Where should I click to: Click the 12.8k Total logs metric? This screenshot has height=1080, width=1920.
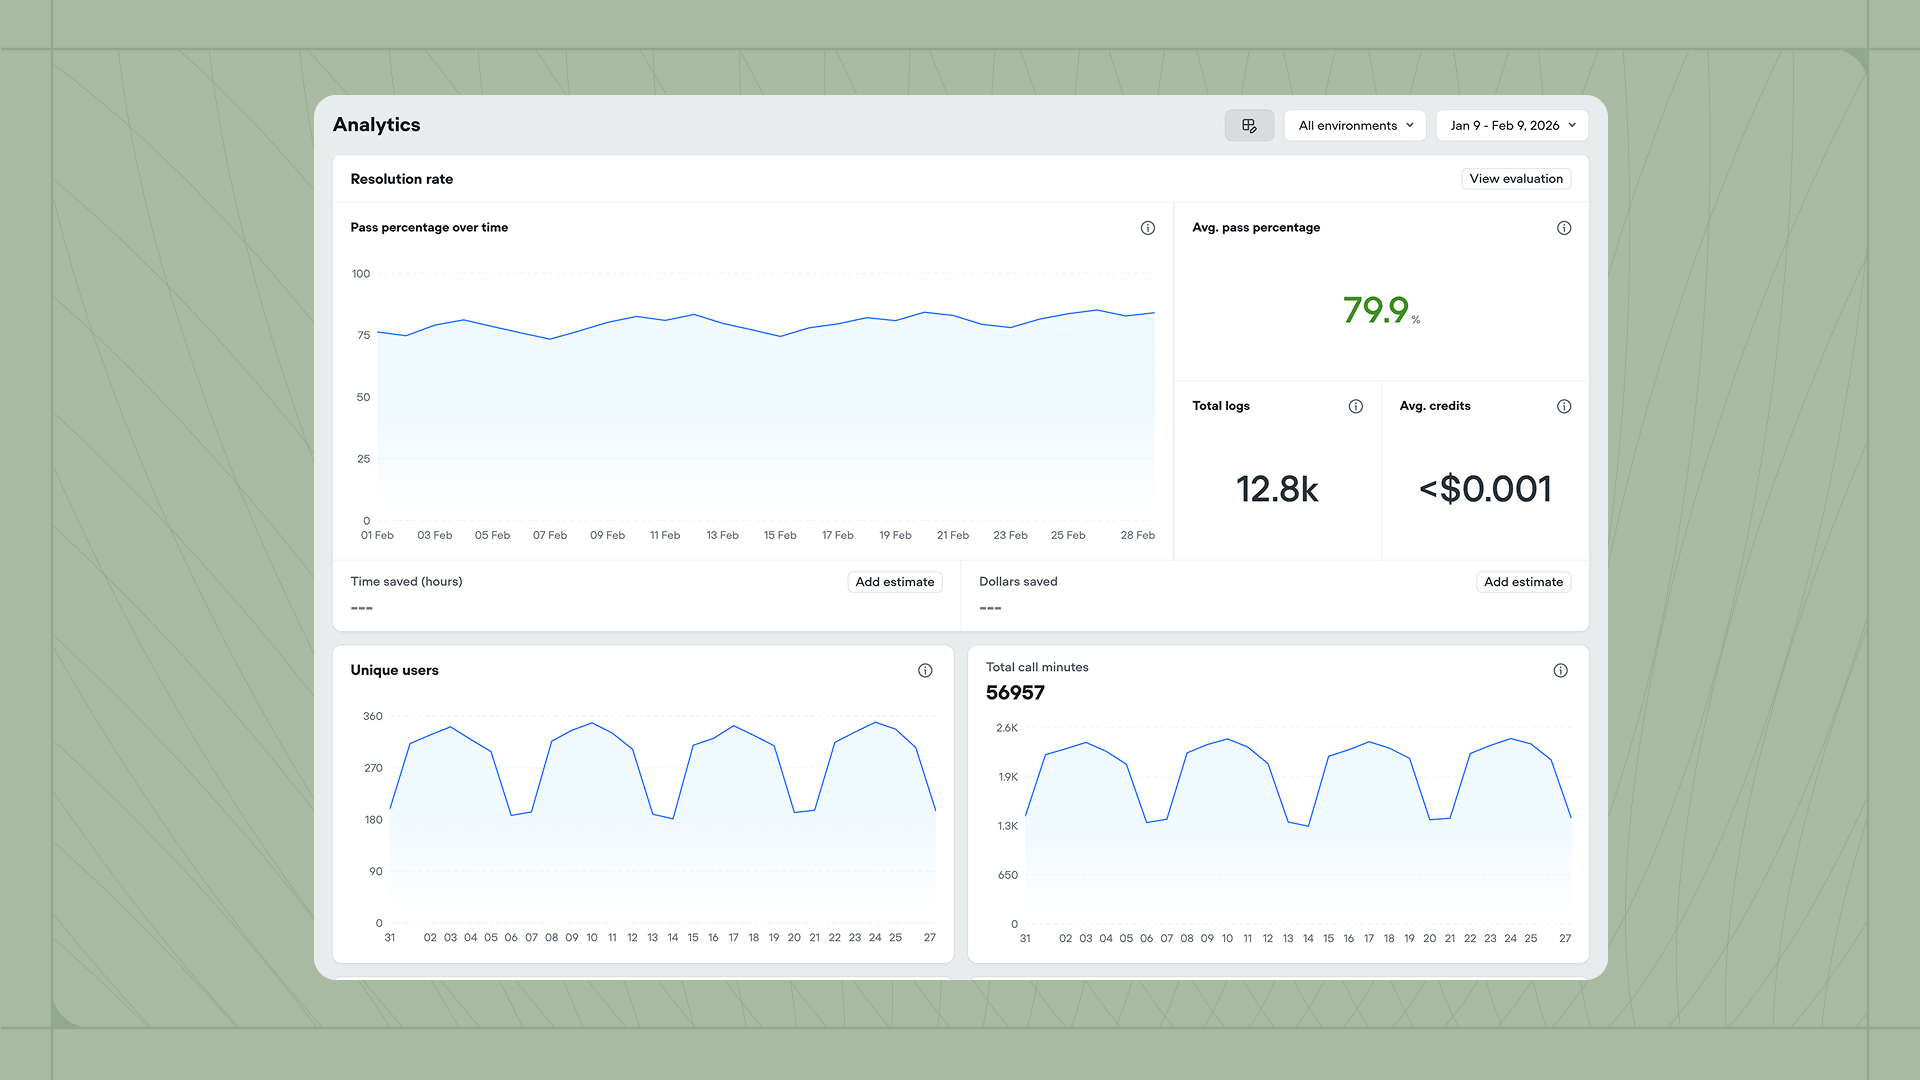point(1277,489)
